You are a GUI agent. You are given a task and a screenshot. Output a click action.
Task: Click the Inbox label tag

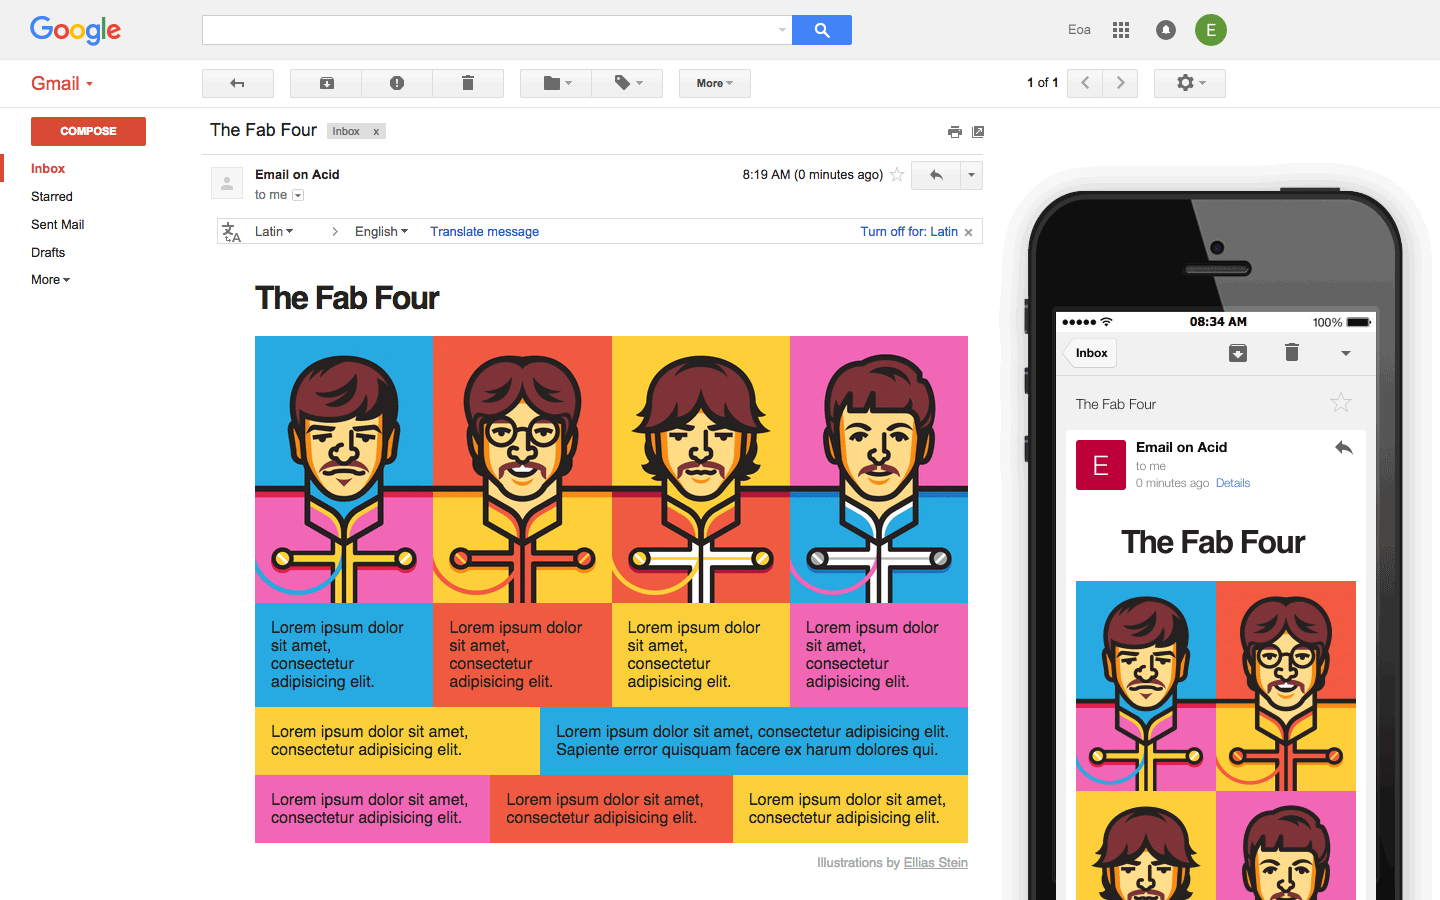[x=346, y=132]
